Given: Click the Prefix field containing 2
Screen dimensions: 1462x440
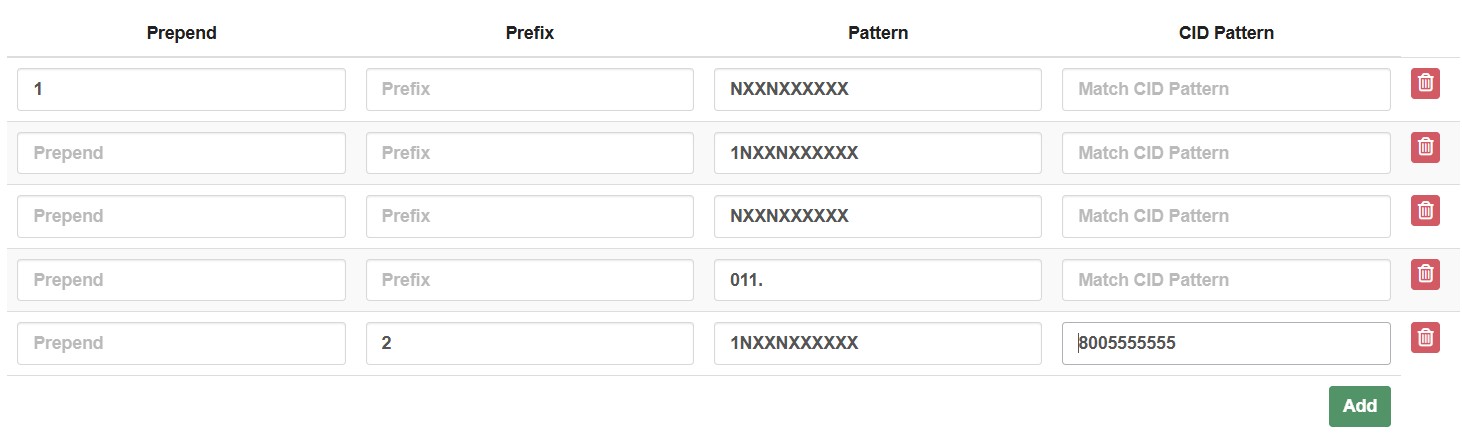Looking at the screenshot, I should coord(529,343).
